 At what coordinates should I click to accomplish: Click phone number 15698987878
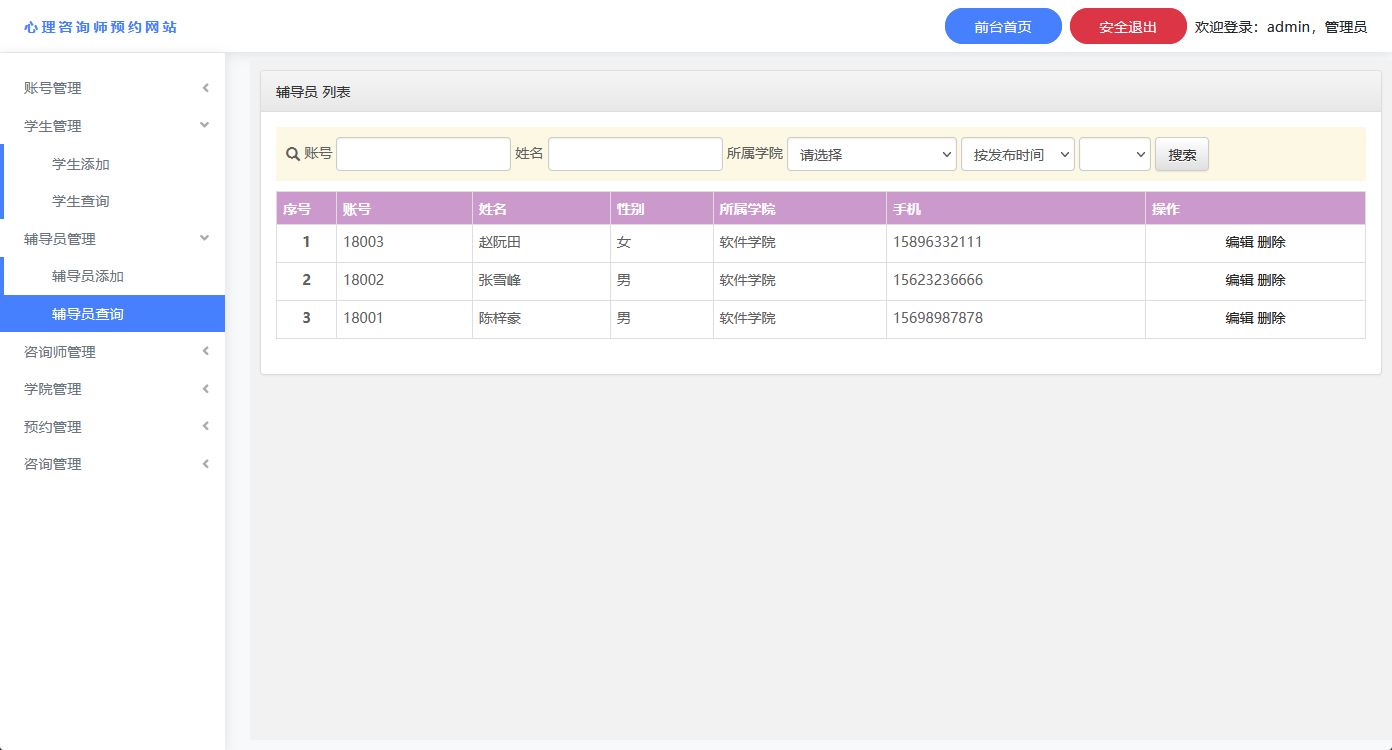pyautogui.click(x=938, y=318)
